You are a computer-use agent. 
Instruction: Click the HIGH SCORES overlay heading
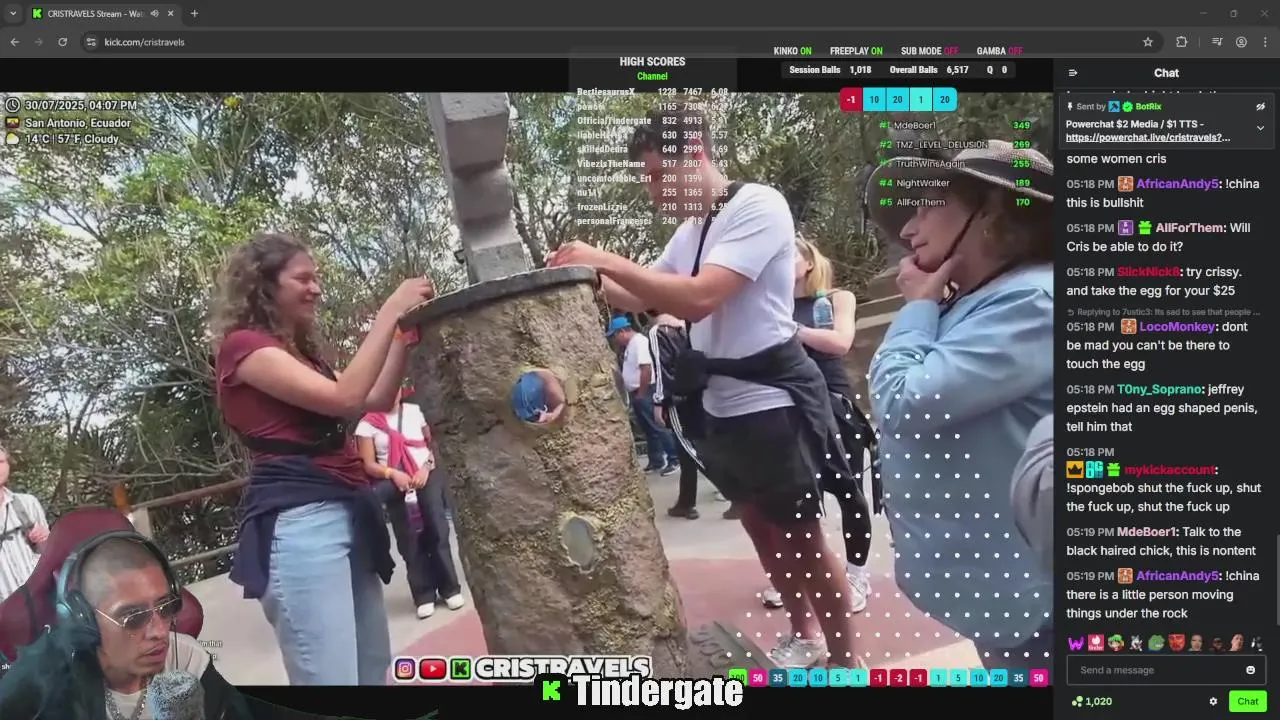pyautogui.click(x=652, y=62)
